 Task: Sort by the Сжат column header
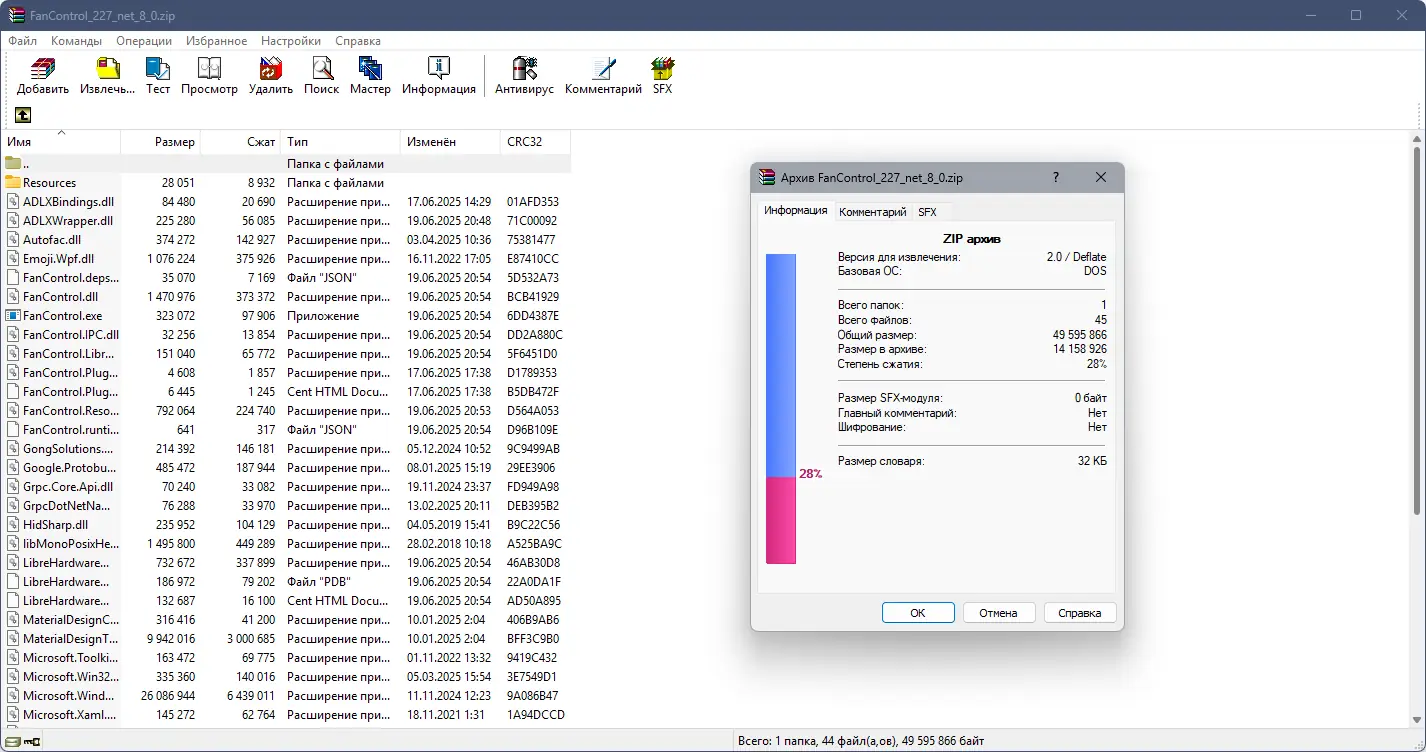coord(241,142)
